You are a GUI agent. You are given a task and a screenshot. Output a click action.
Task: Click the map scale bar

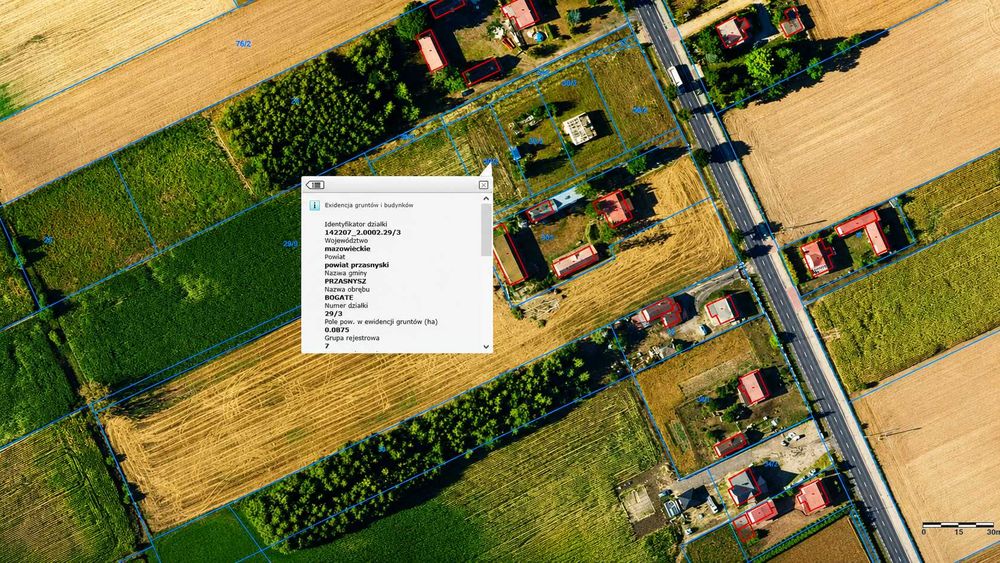coord(958,525)
